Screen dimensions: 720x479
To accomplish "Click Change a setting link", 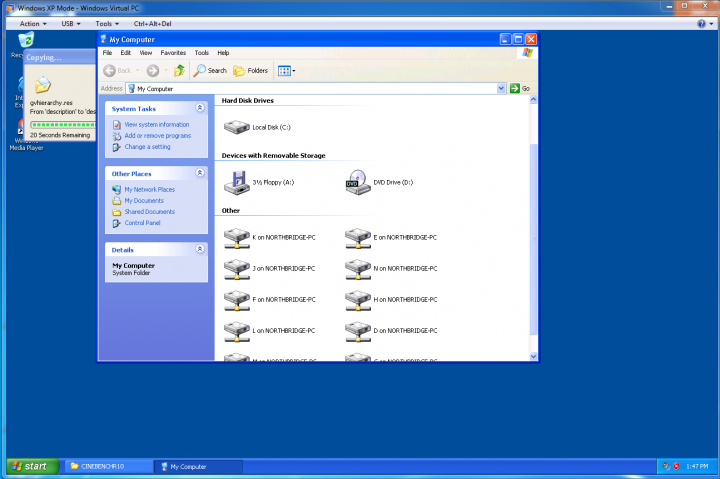I will point(147,147).
